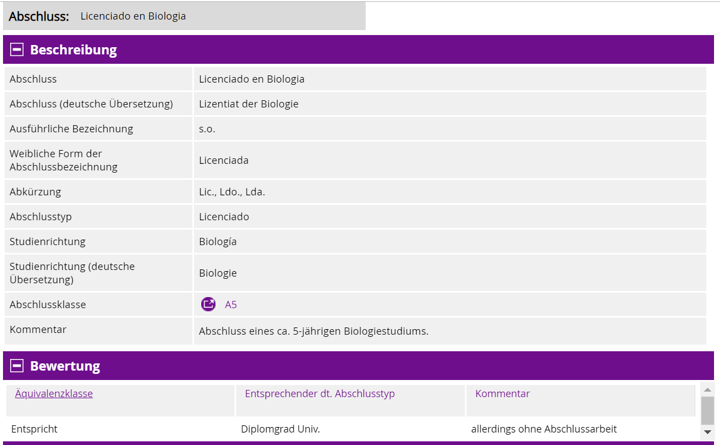Select the 'Biología' Studienrichtung value
The width and height of the screenshot is (720, 445).
coord(218,242)
